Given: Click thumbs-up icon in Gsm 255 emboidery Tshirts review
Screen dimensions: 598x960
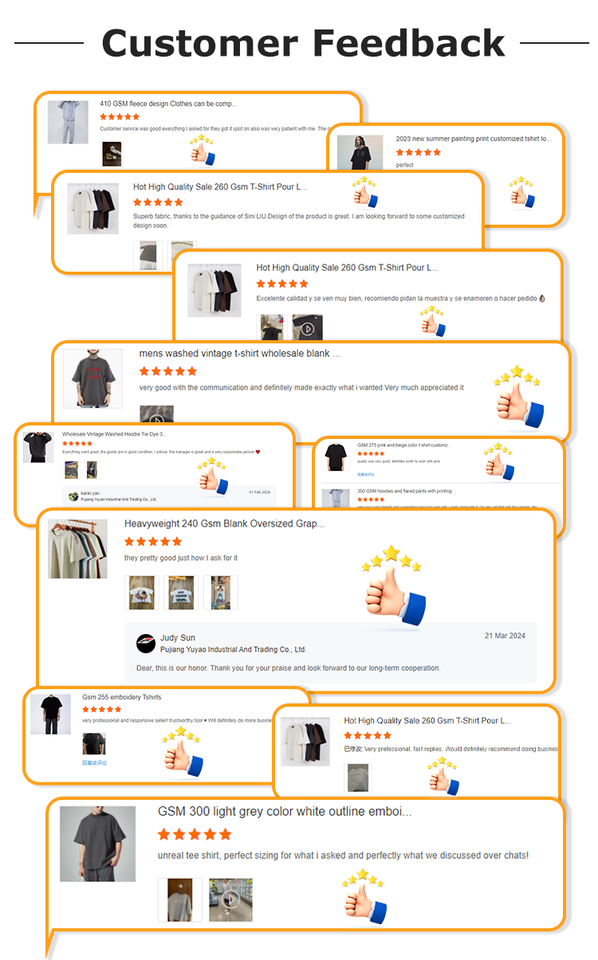Looking at the screenshot, I should click(x=182, y=752).
